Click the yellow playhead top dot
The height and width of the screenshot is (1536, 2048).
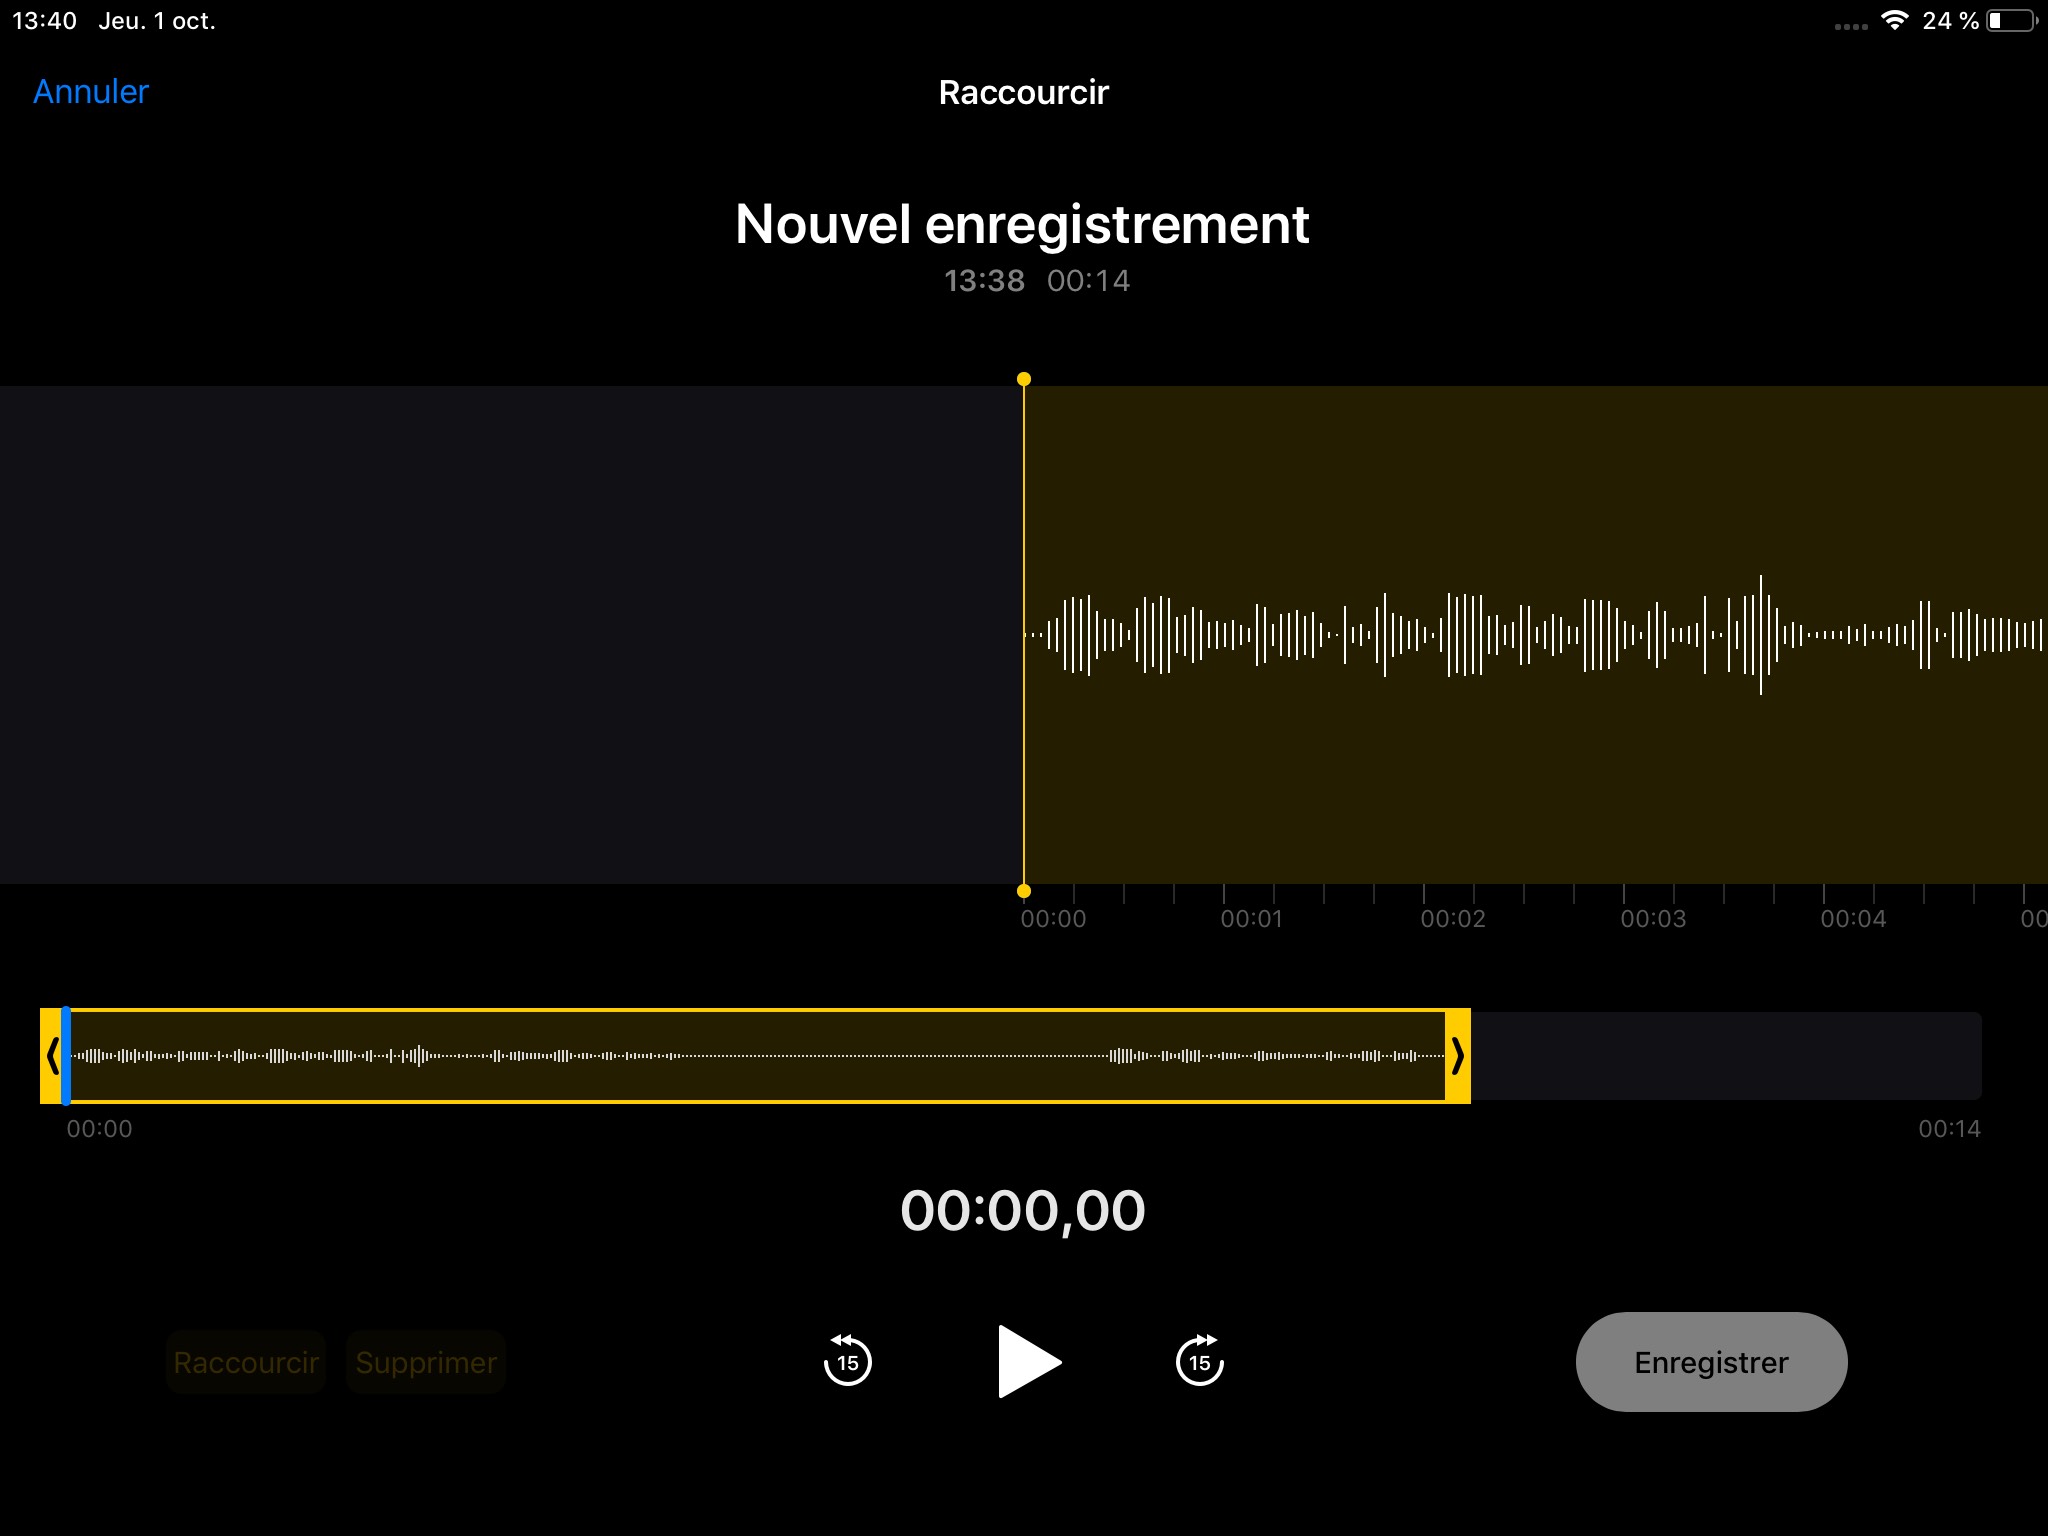tap(1023, 379)
